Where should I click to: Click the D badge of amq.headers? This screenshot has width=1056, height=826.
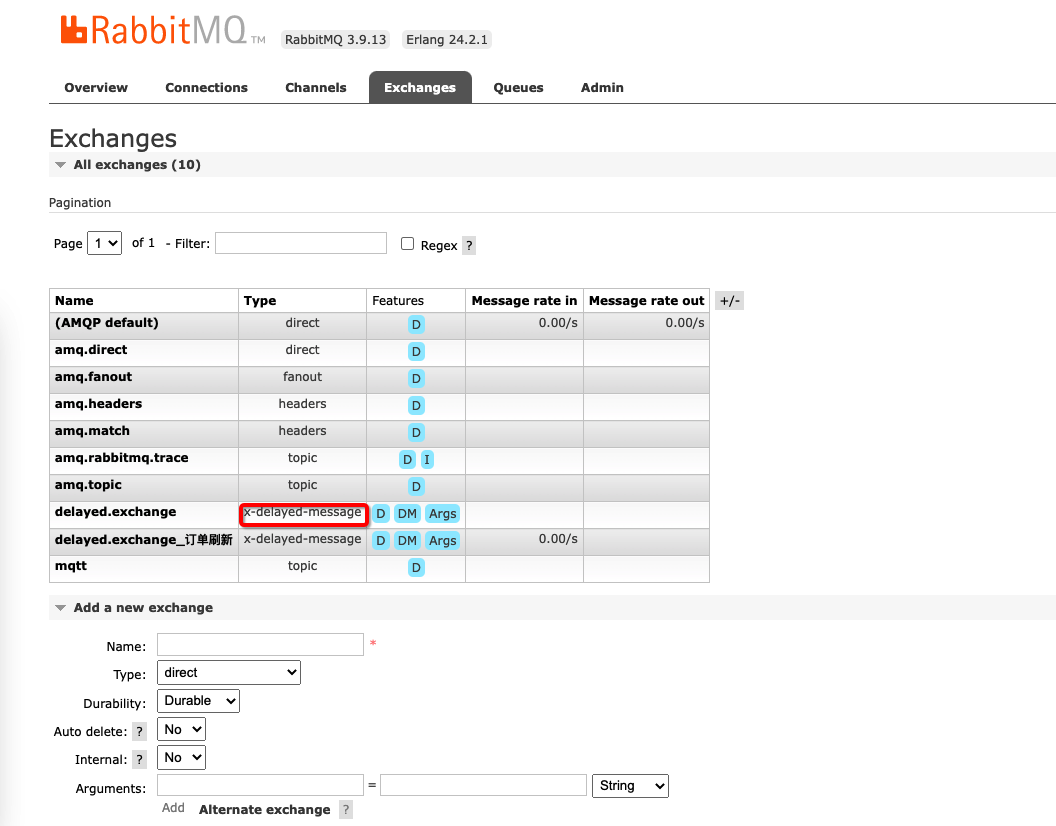pos(416,406)
